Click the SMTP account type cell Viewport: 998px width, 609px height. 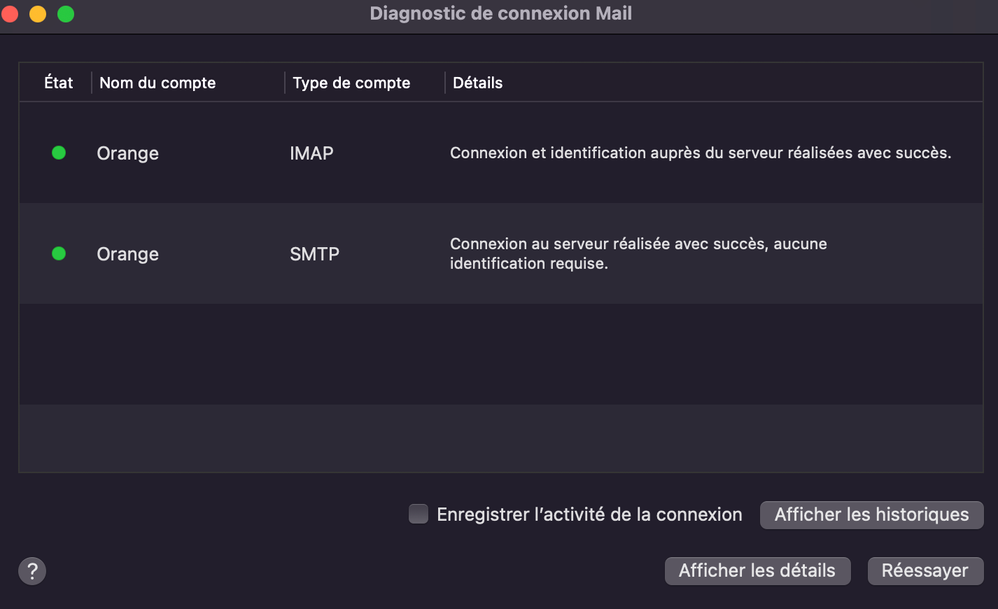point(314,254)
